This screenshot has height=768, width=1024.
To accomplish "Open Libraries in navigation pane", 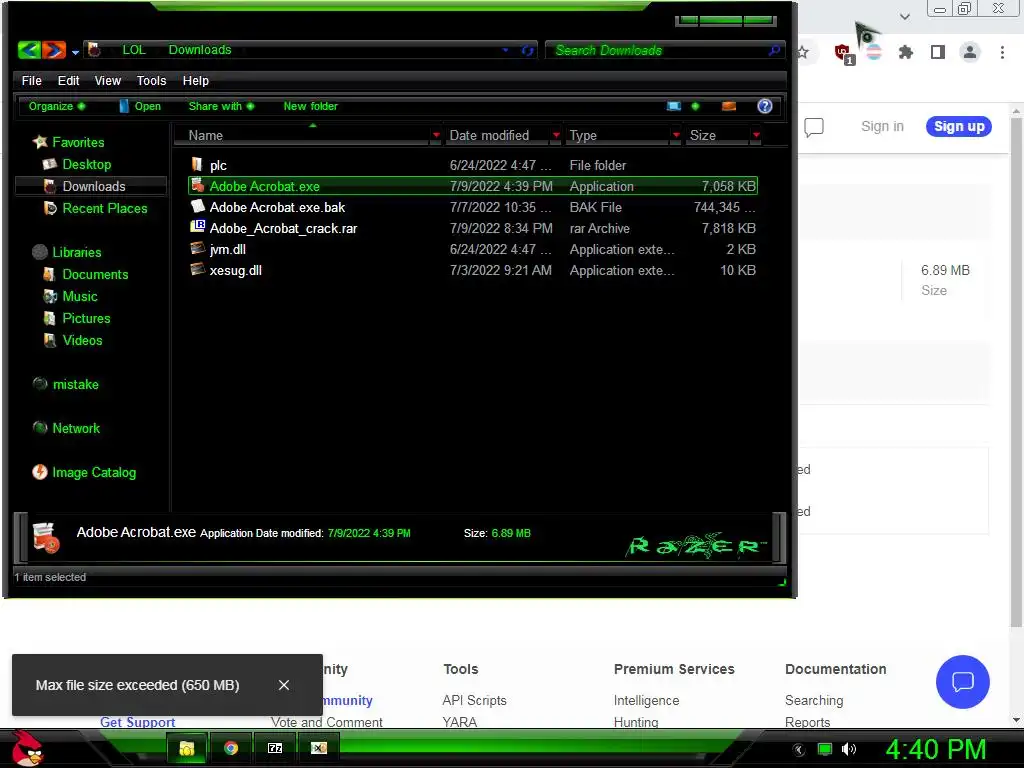I will point(76,252).
